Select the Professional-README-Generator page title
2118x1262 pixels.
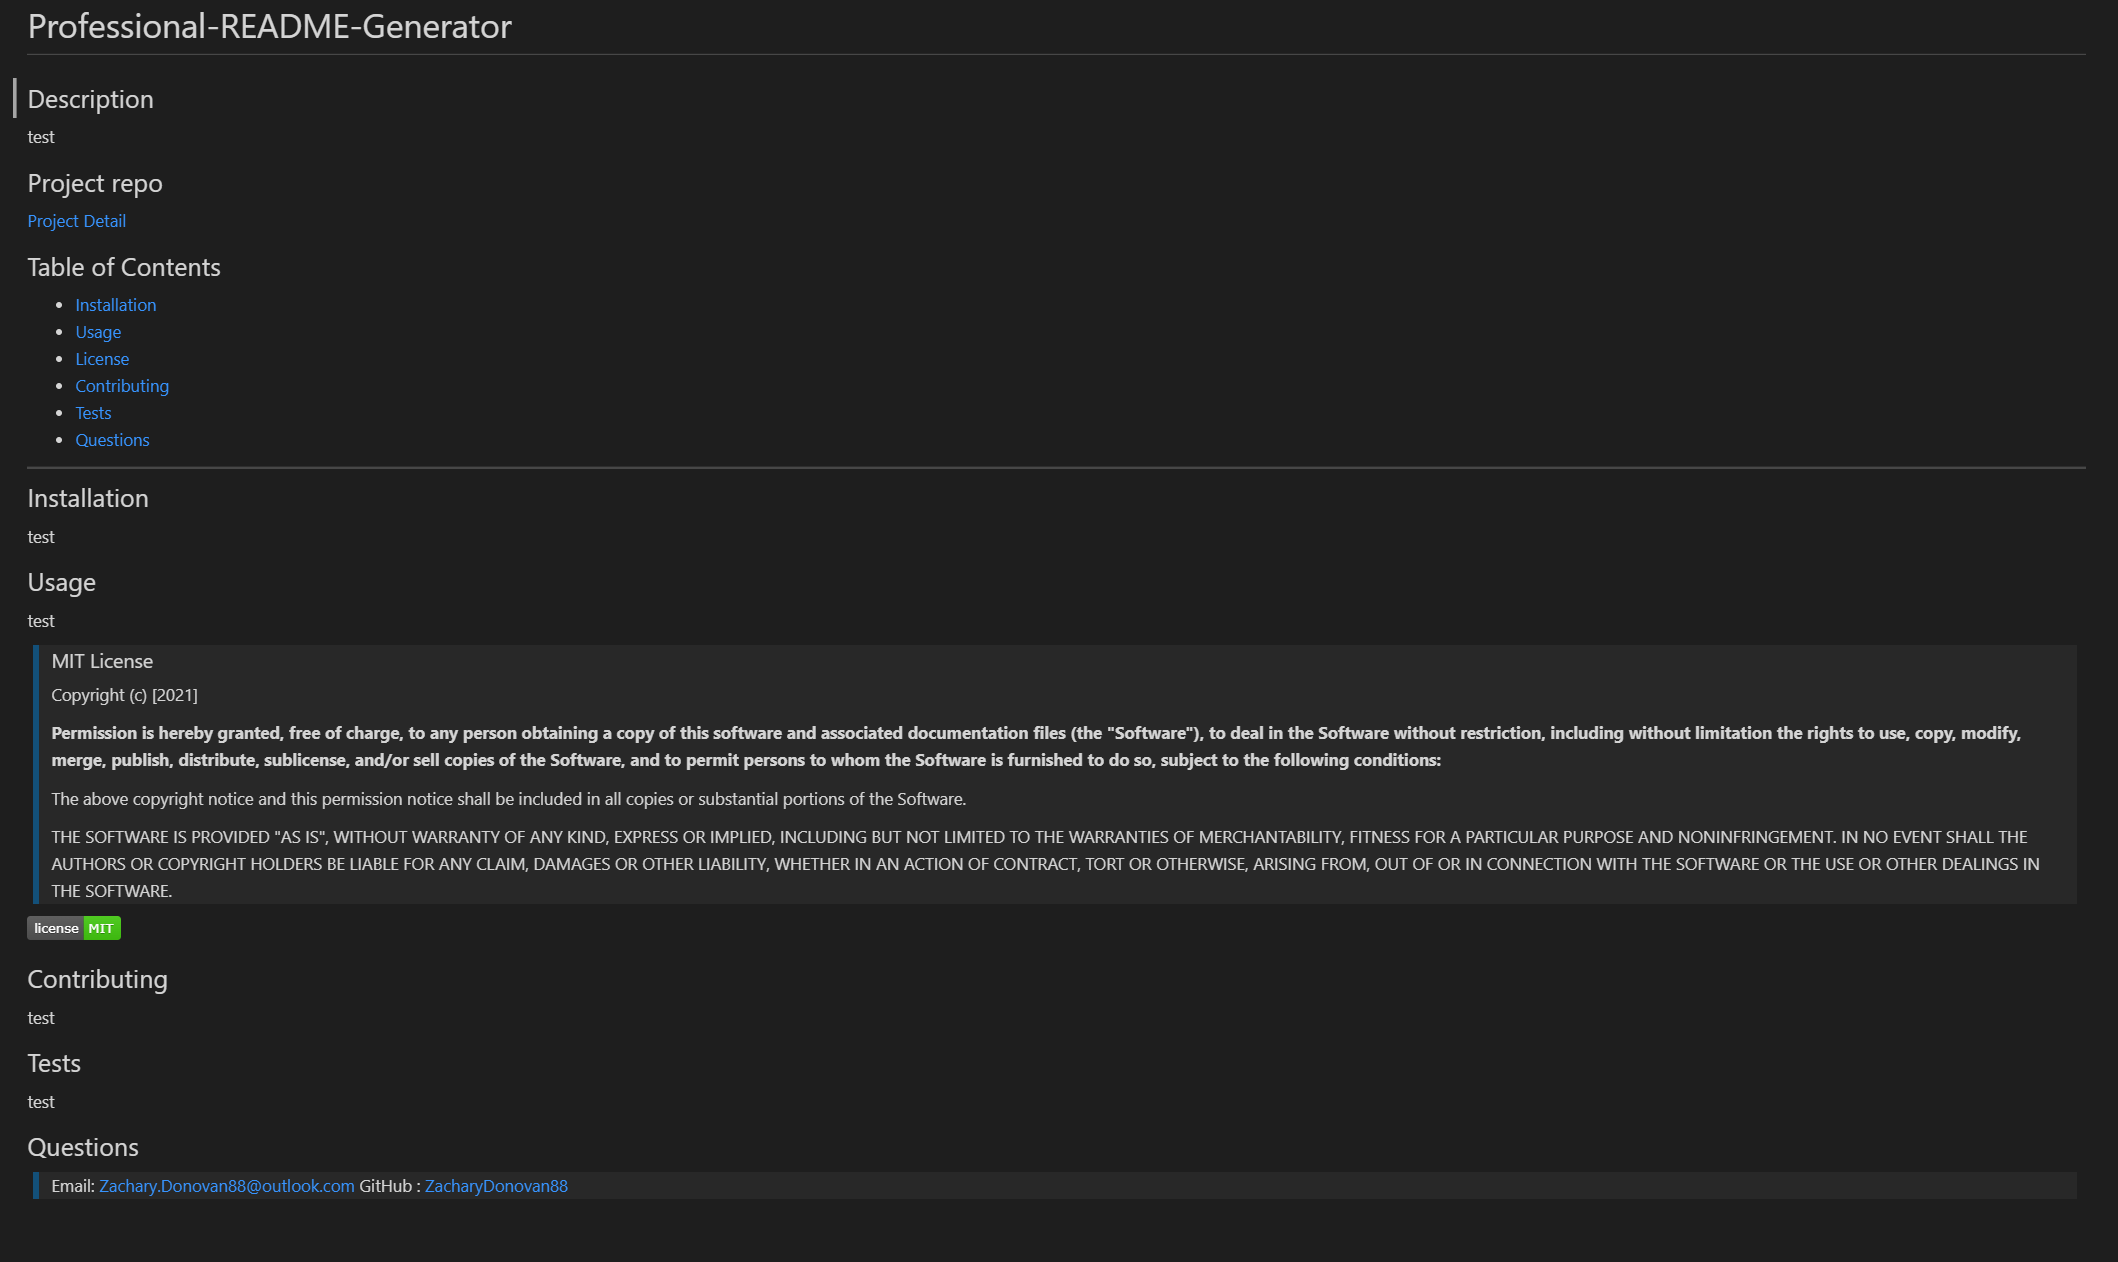point(269,27)
